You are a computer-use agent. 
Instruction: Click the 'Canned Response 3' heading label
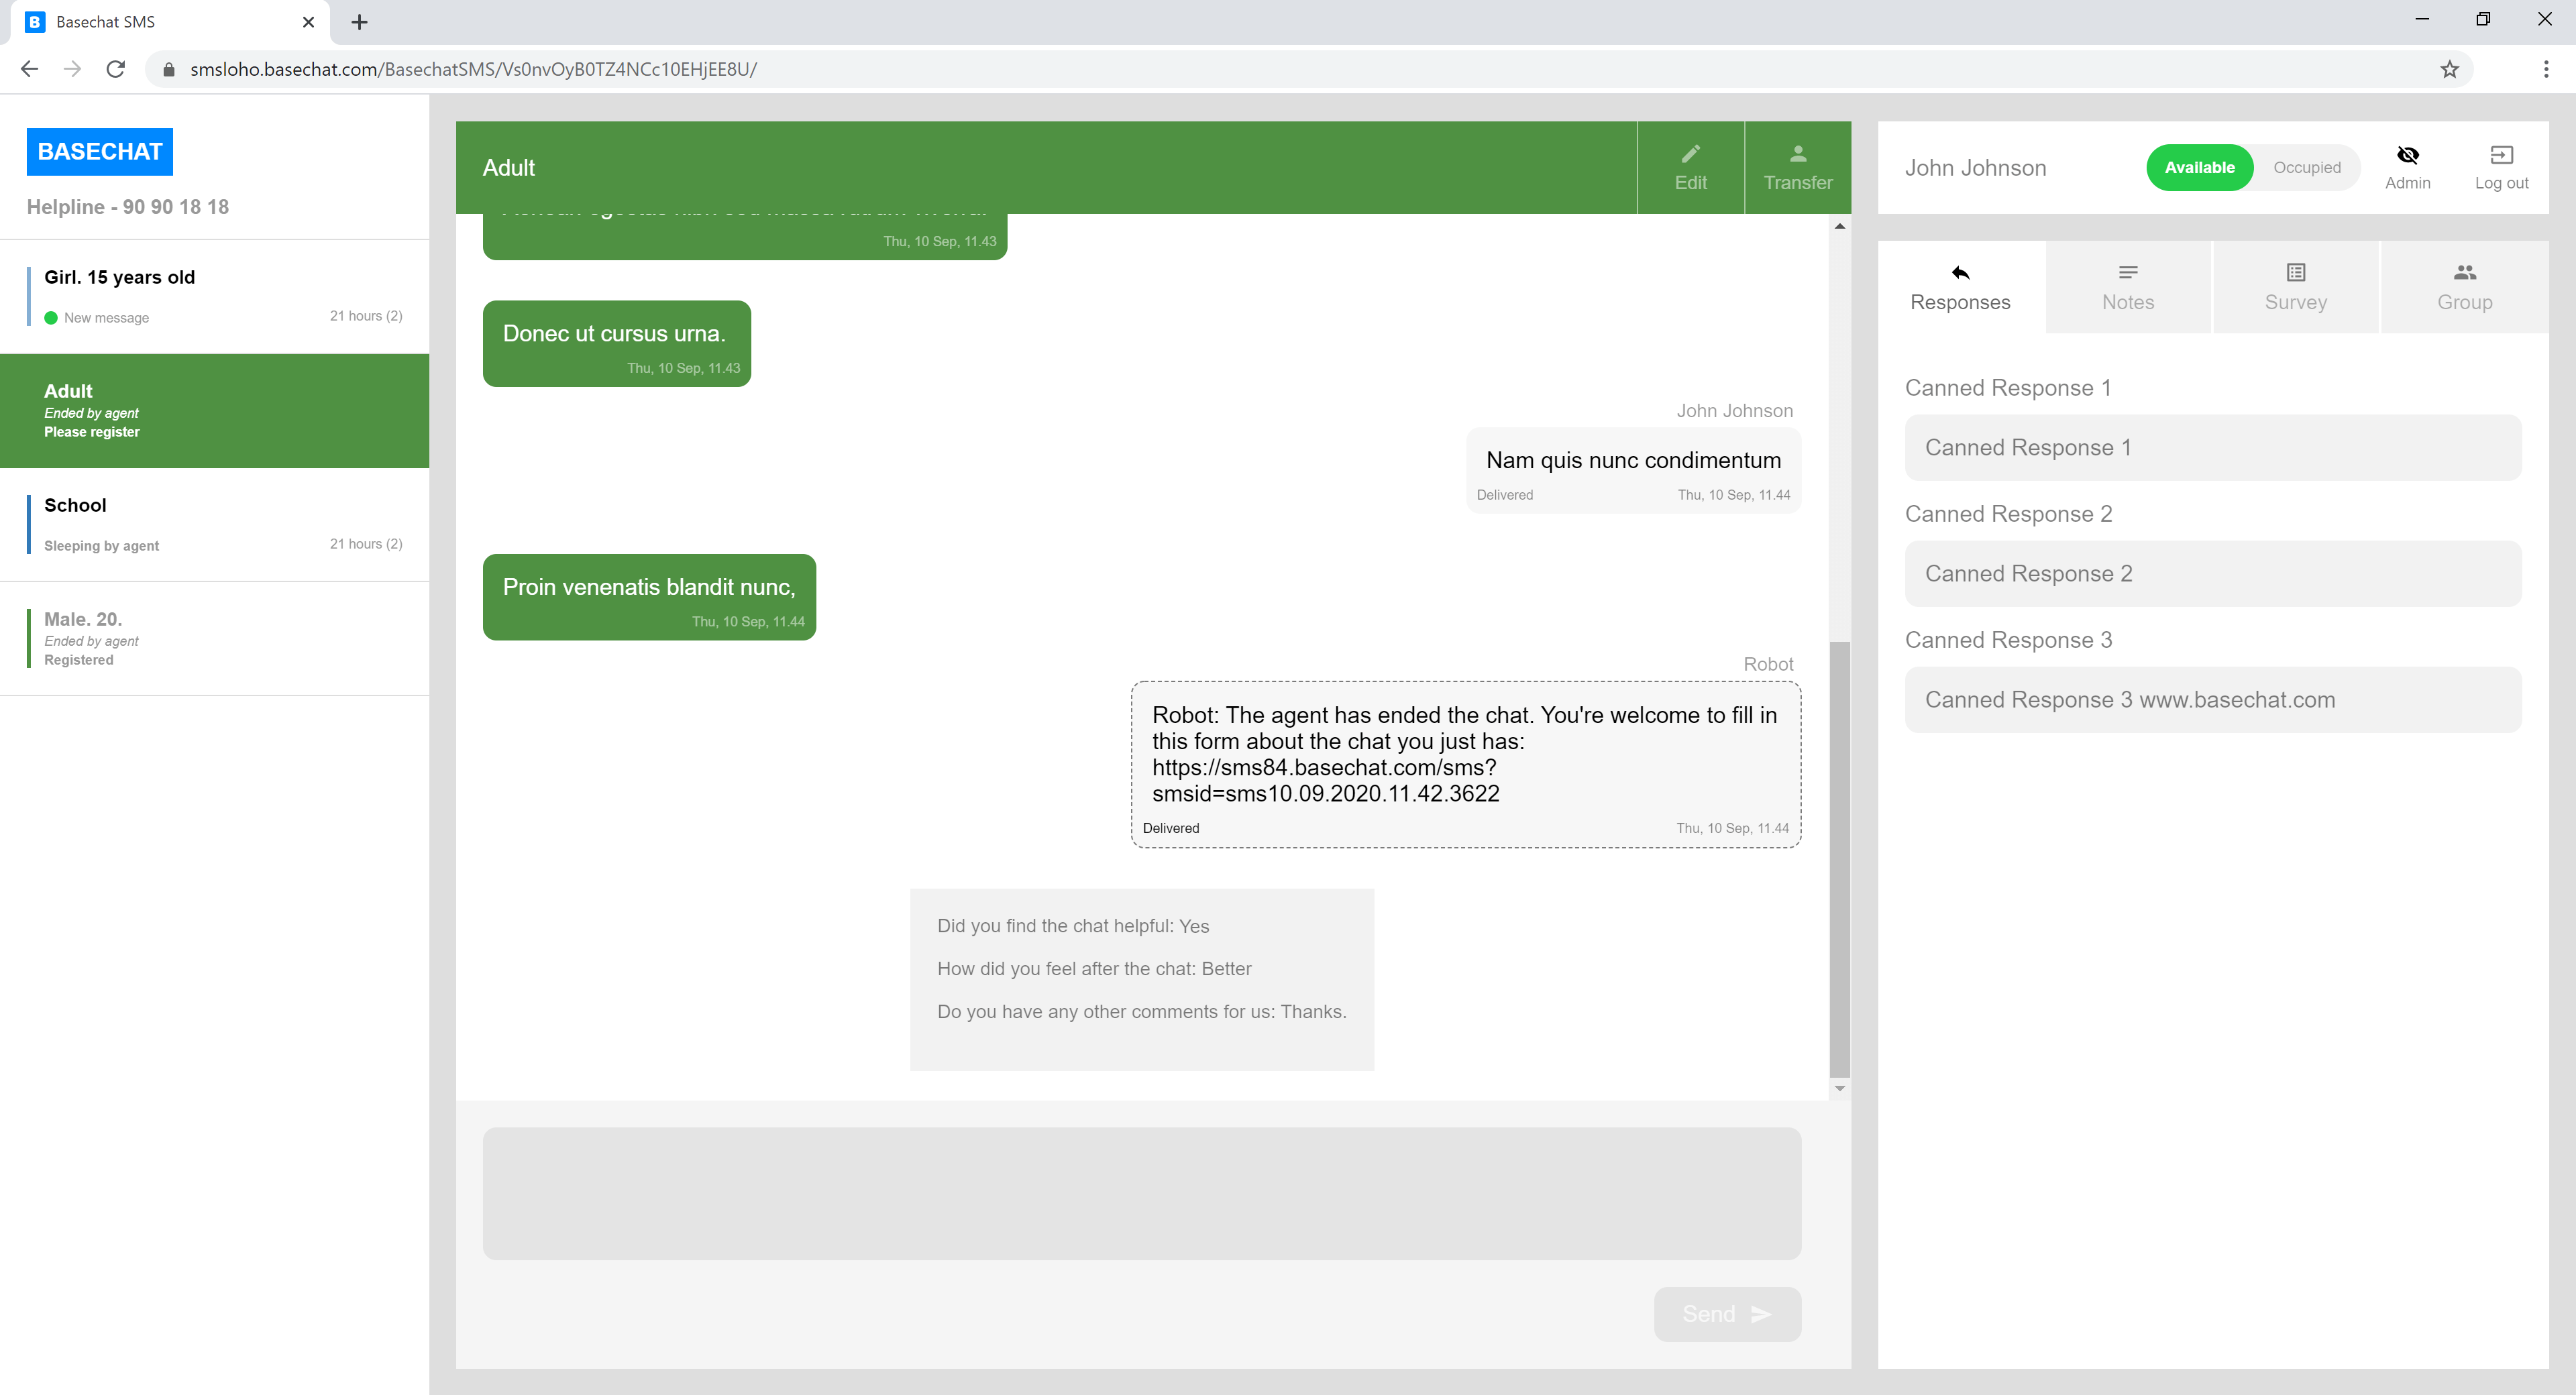pyautogui.click(x=2008, y=640)
